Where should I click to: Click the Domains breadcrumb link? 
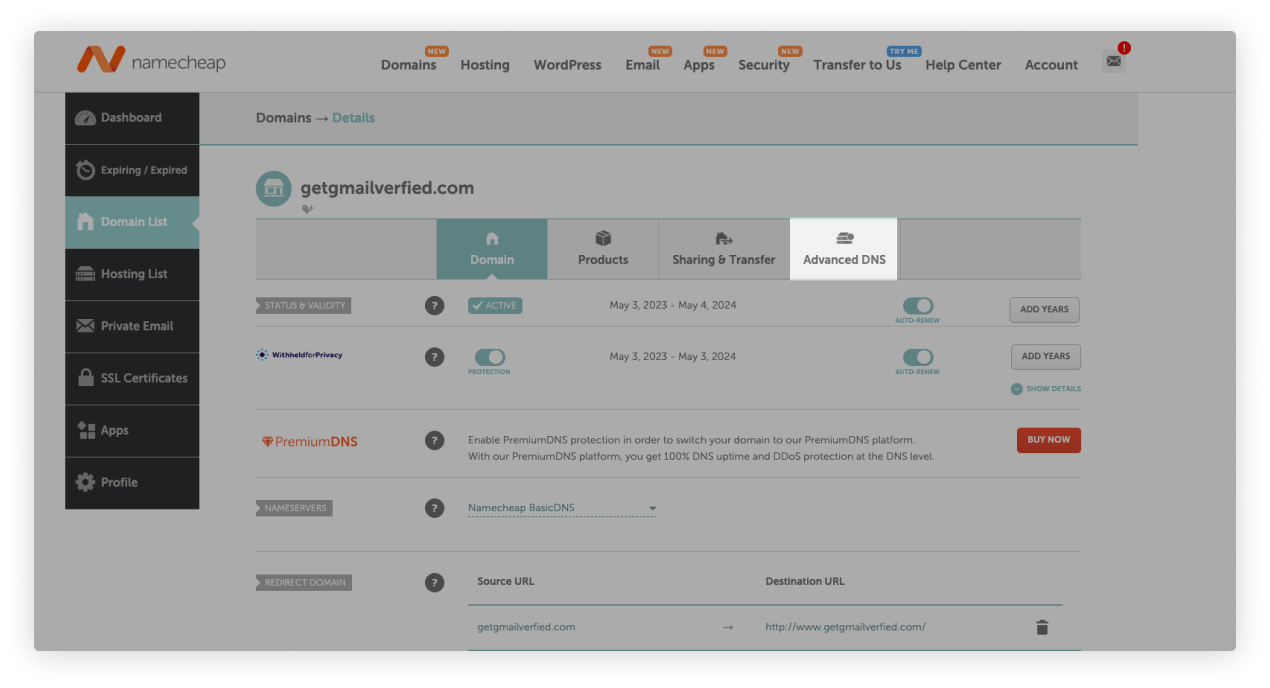(x=284, y=118)
